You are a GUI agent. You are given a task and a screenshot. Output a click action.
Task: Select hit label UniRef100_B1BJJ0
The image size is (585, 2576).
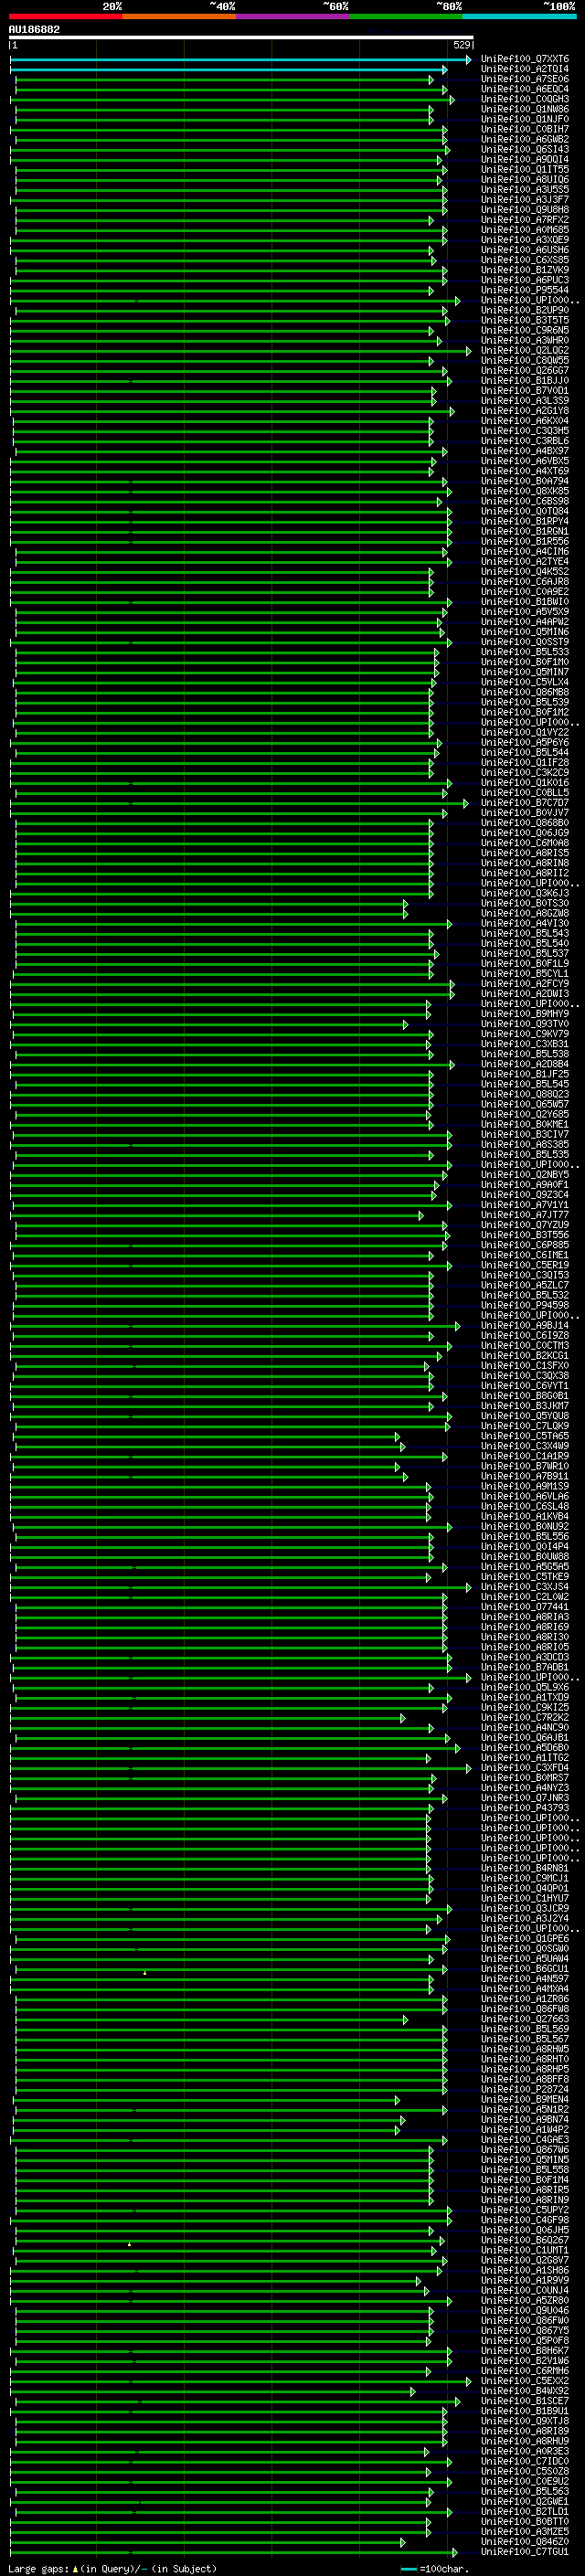[525, 381]
